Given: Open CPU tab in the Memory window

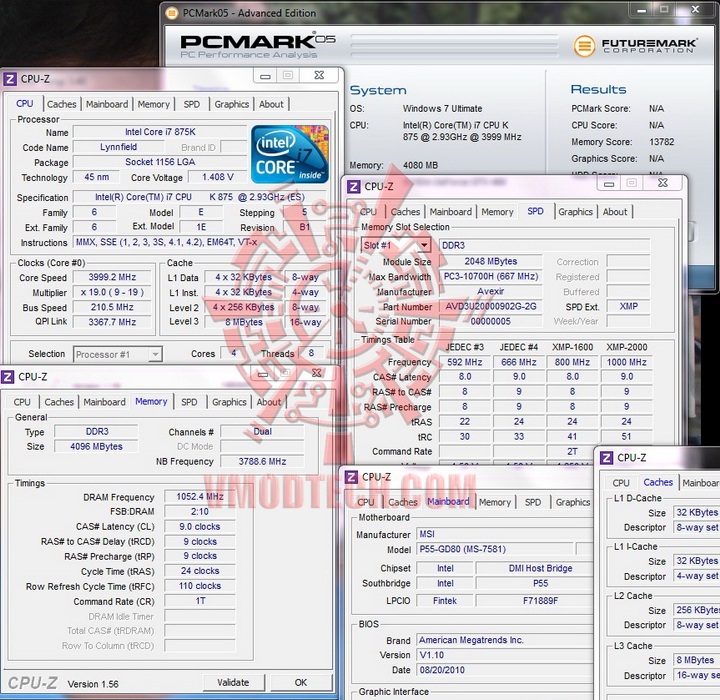Looking at the screenshot, I should click(x=22, y=402).
